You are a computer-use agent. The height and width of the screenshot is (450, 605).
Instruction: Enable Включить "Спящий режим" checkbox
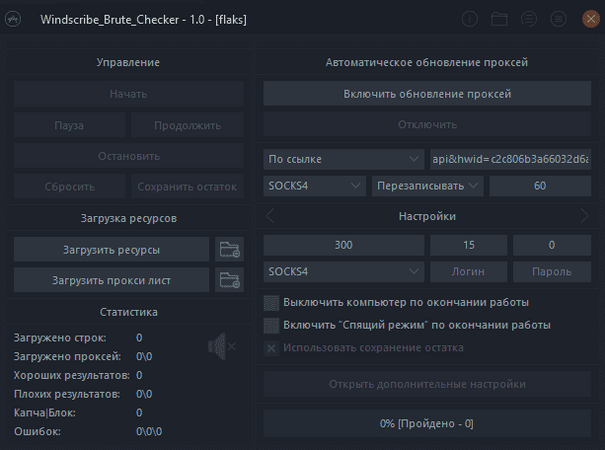(271, 326)
